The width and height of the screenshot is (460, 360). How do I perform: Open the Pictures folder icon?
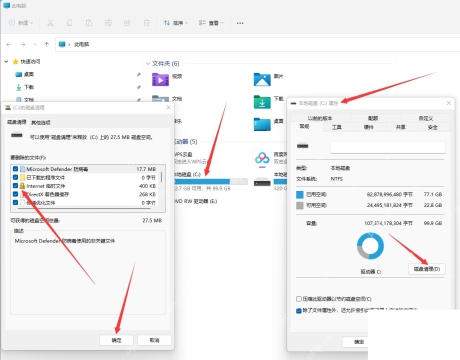262,80
